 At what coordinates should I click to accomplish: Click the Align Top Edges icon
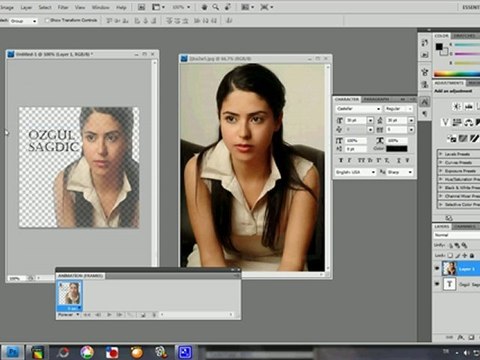coord(109,21)
